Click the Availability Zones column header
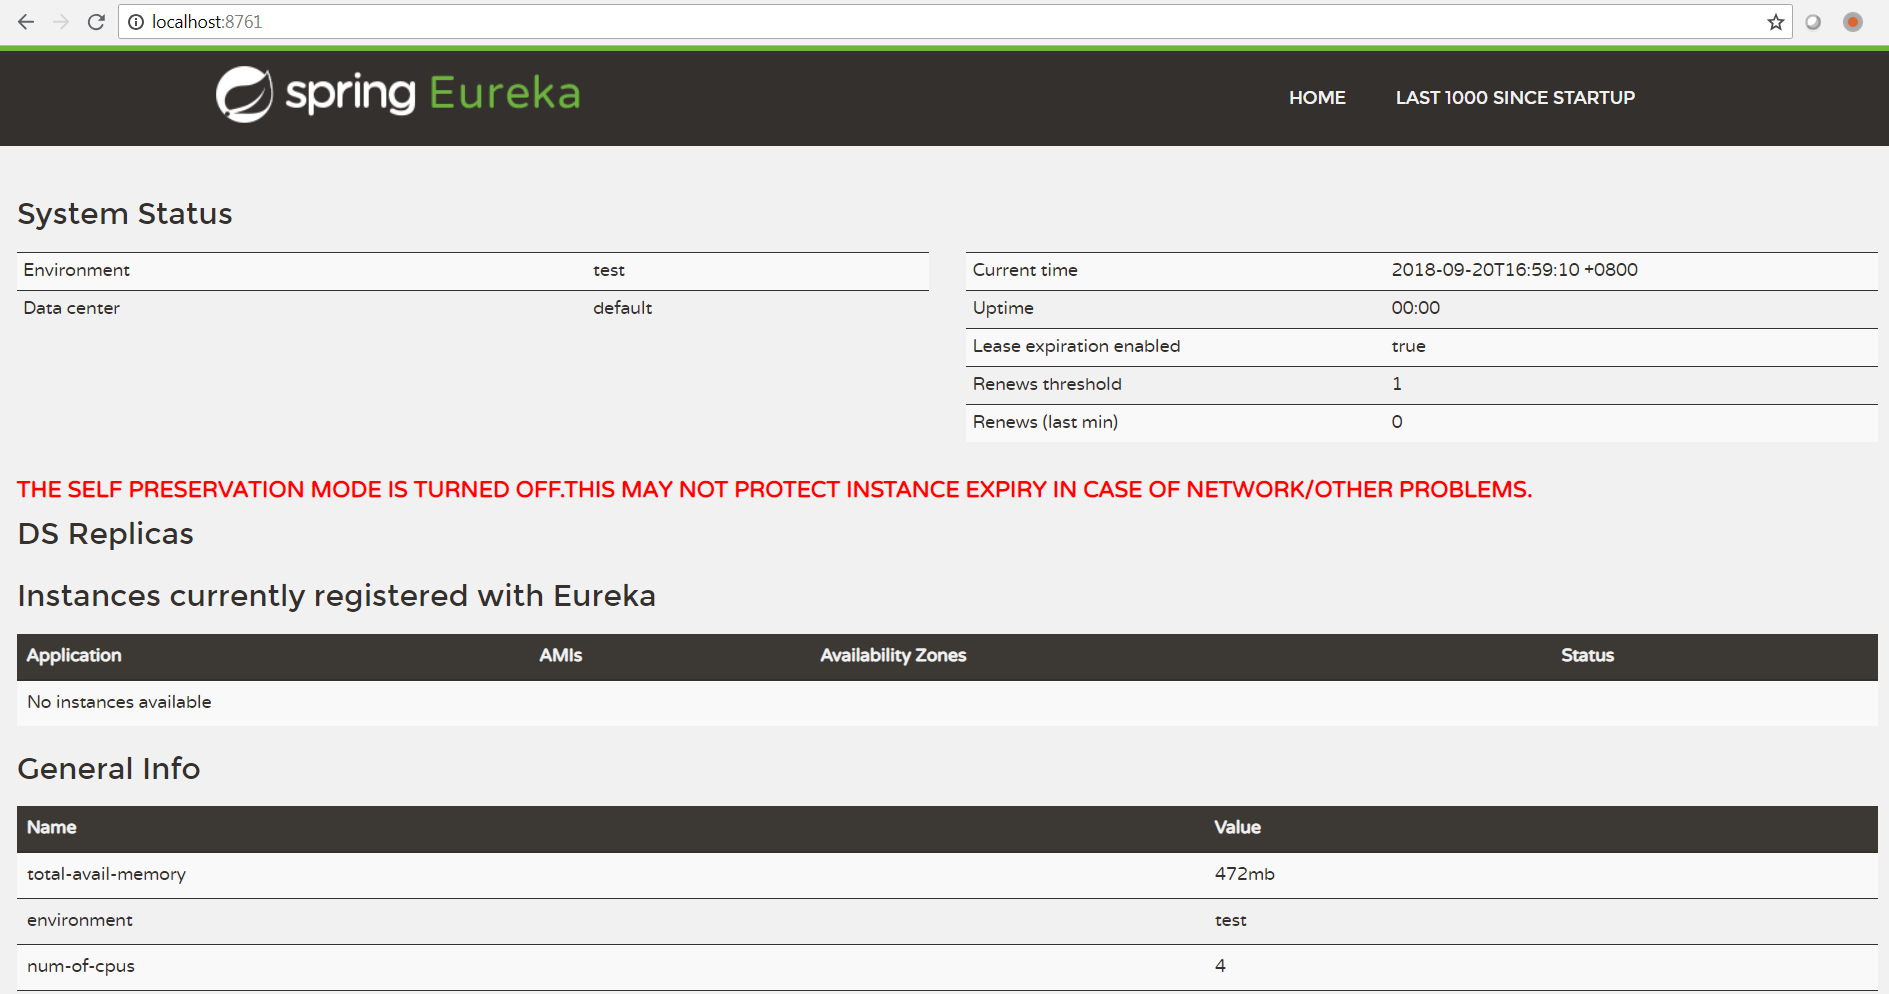The height and width of the screenshot is (994, 1889). [x=893, y=656]
